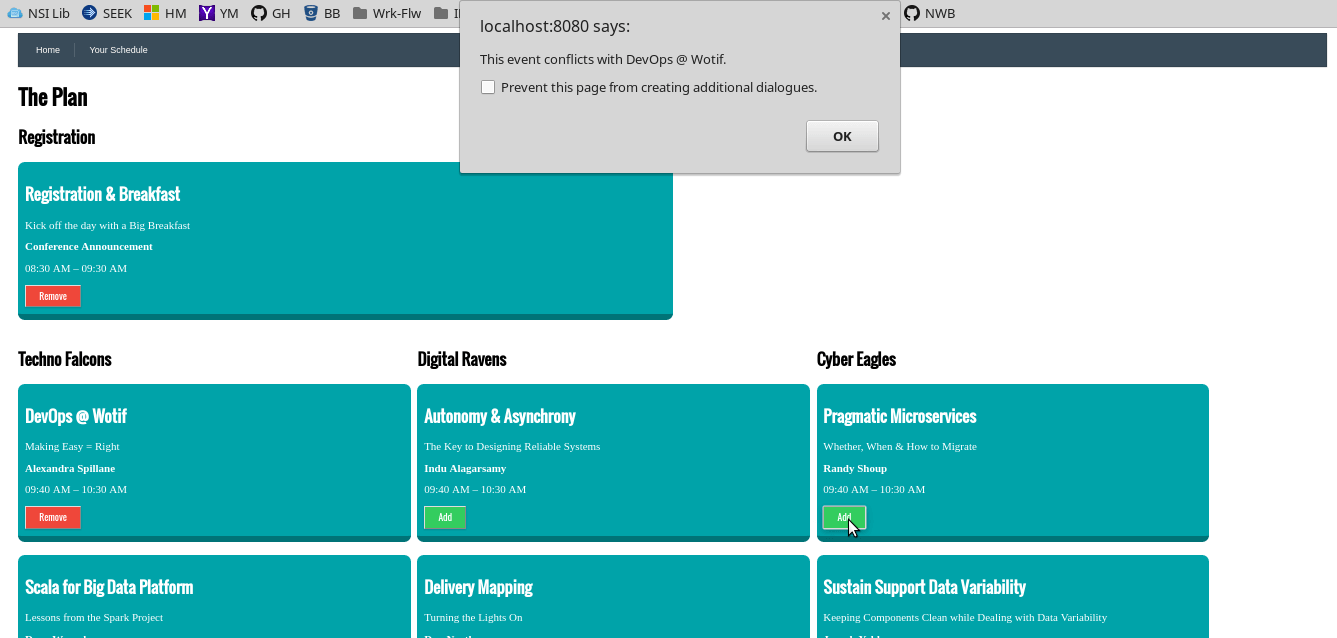Tick Prevent this page from creating additional dialogues
This screenshot has width=1337, height=638.
point(488,87)
